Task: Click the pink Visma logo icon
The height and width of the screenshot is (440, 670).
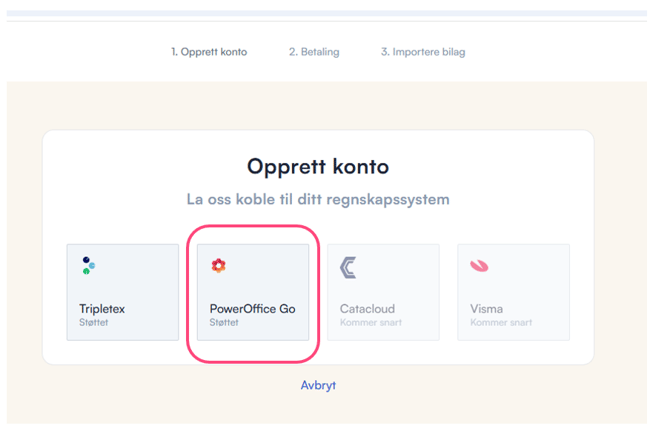Action: coord(479,266)
